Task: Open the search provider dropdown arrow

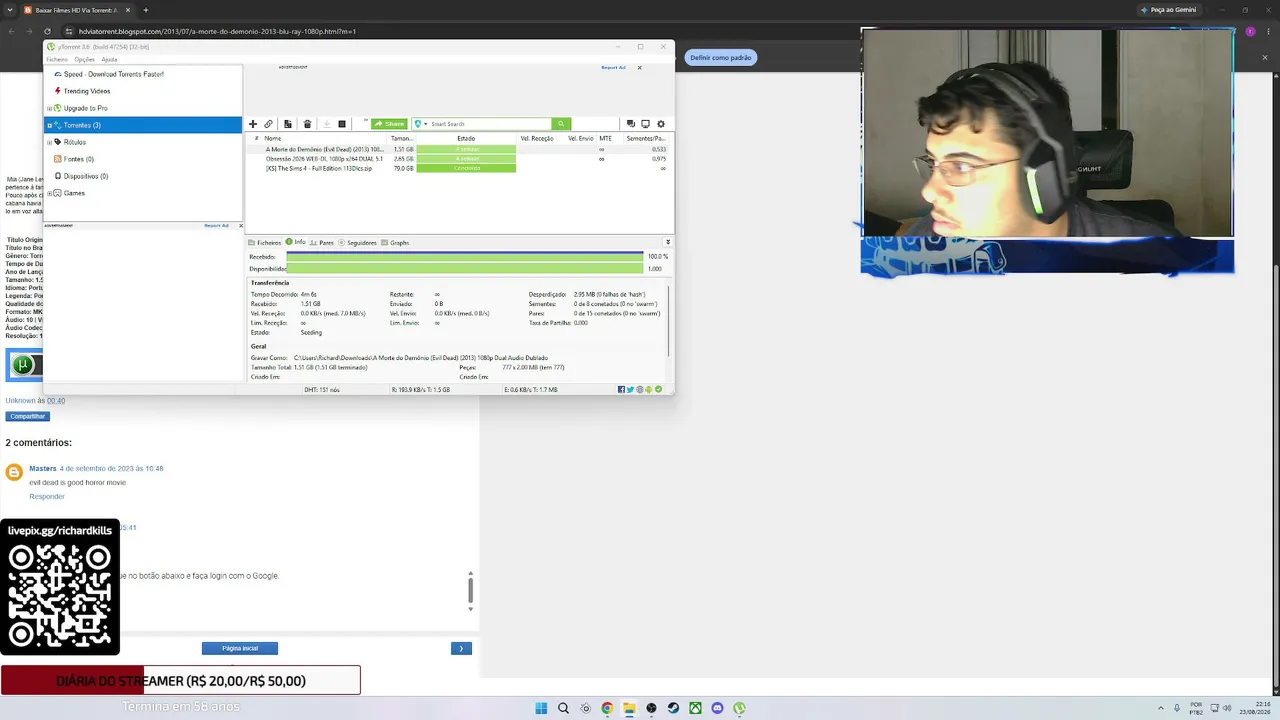Action: (426, 124)
